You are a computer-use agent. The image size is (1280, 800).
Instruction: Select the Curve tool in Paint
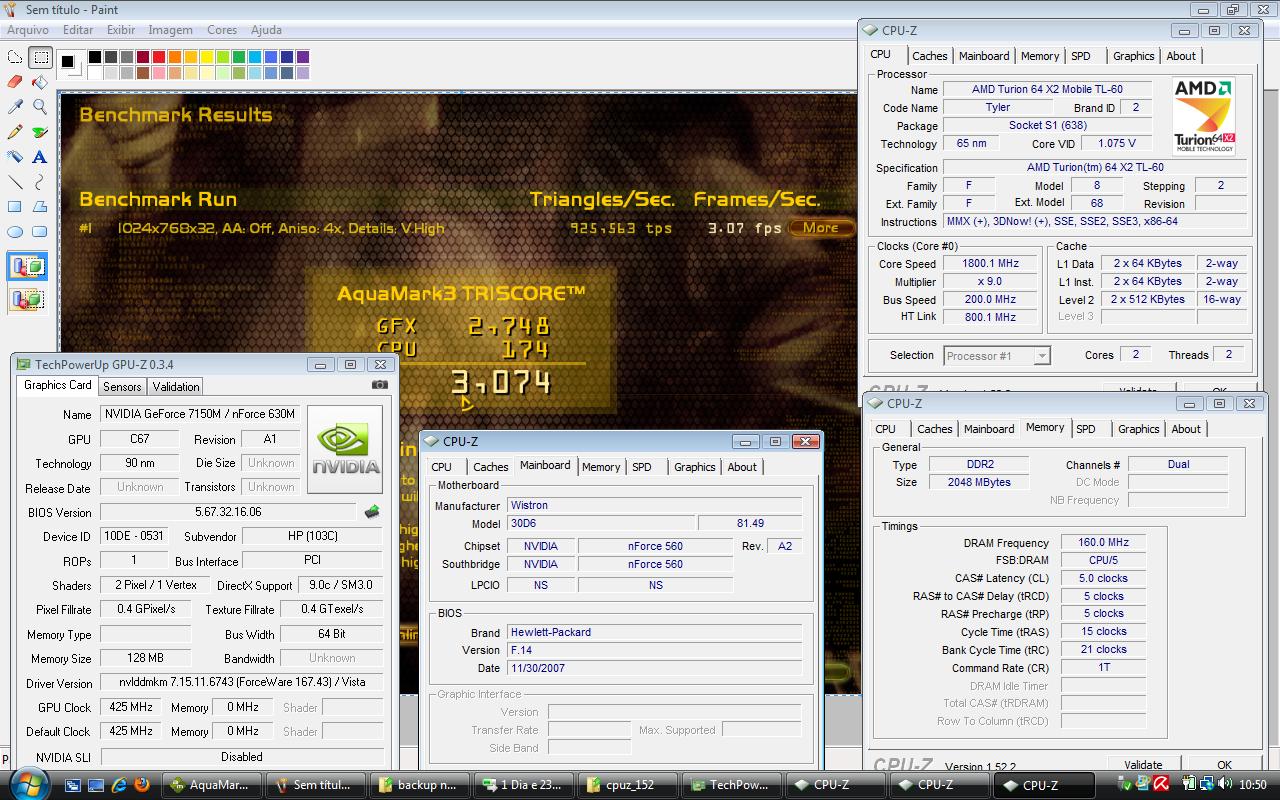40,181
